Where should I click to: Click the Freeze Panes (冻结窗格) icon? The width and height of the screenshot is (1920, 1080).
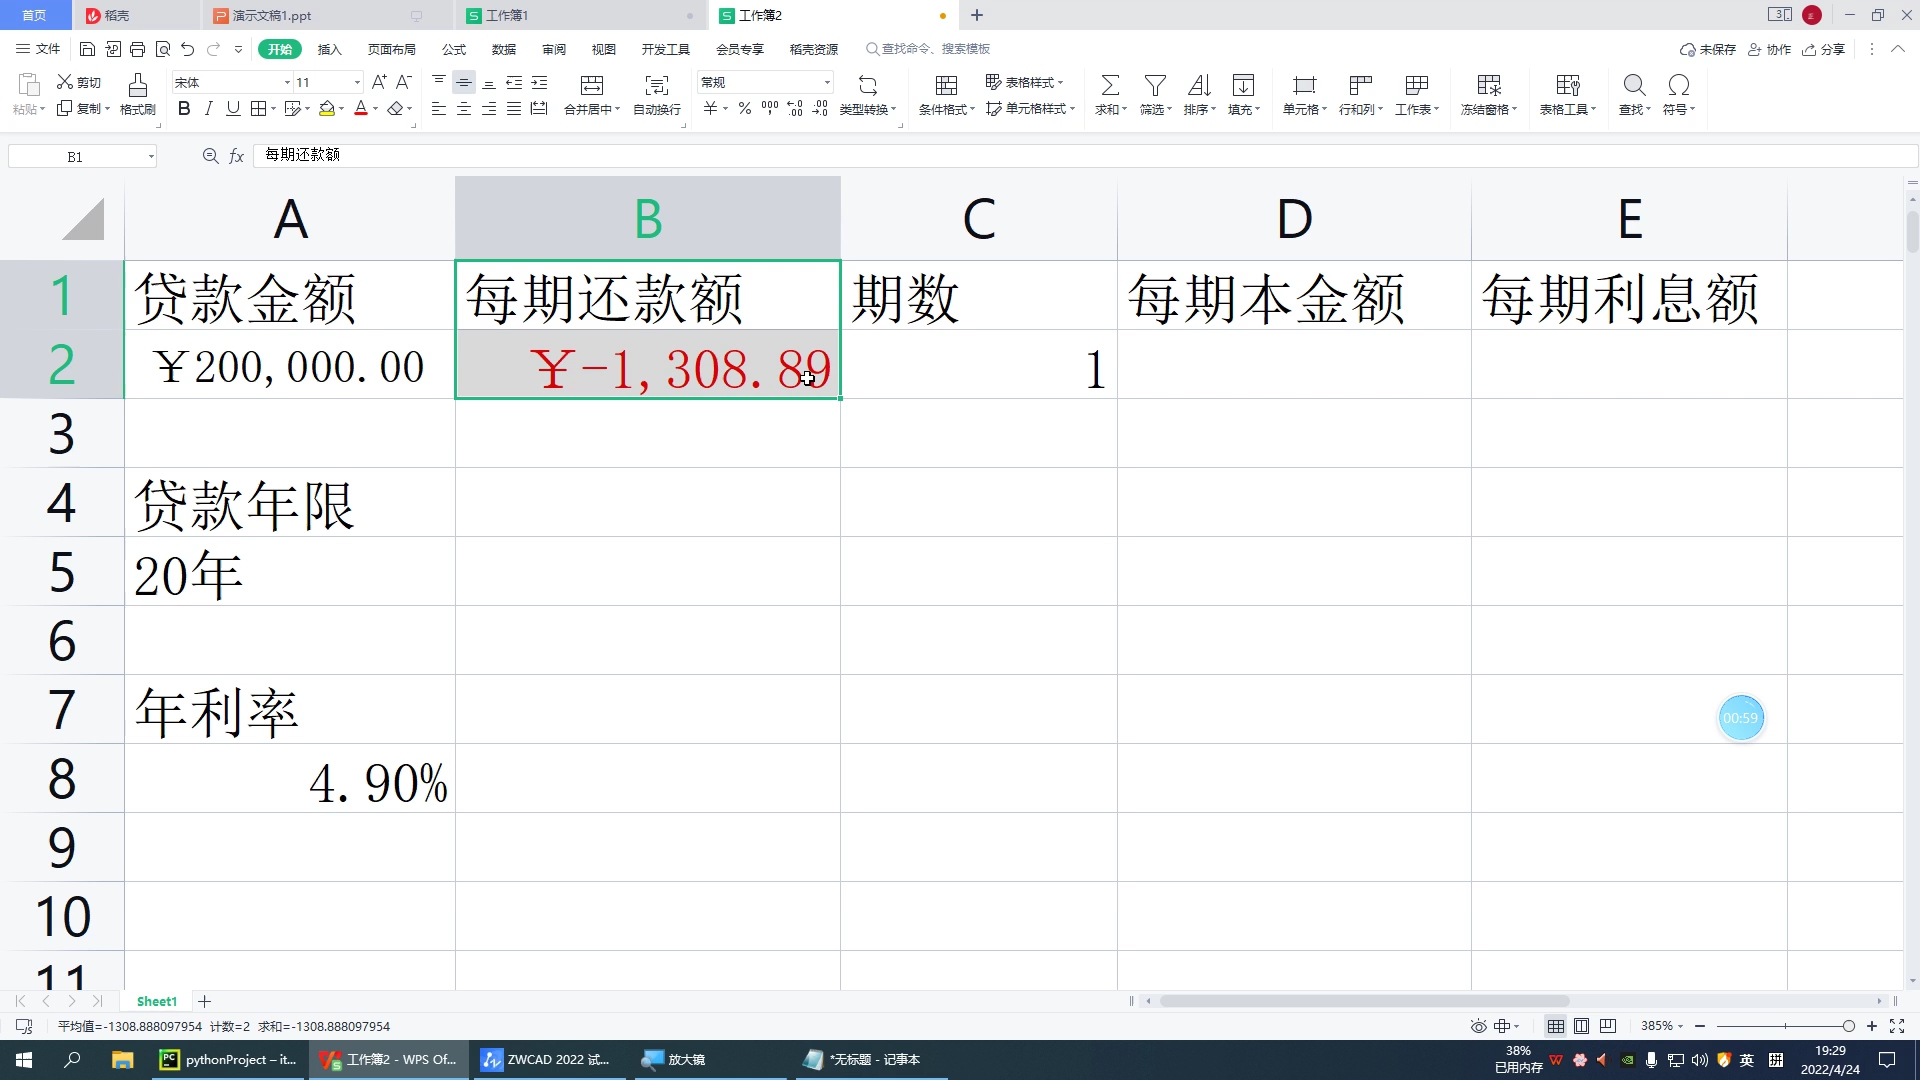click(x=1489, y=85)
